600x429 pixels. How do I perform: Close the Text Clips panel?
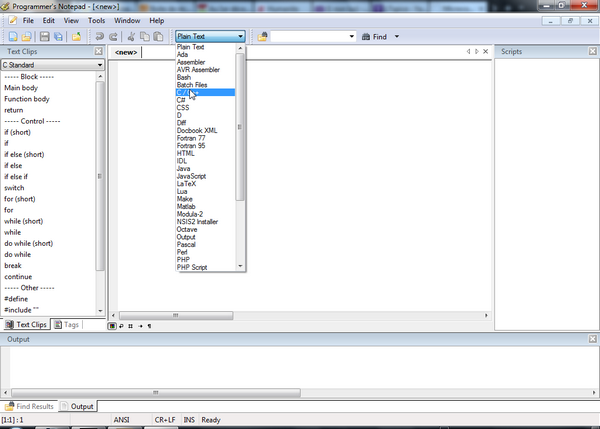pyautogui.click(x=99, y=51)
